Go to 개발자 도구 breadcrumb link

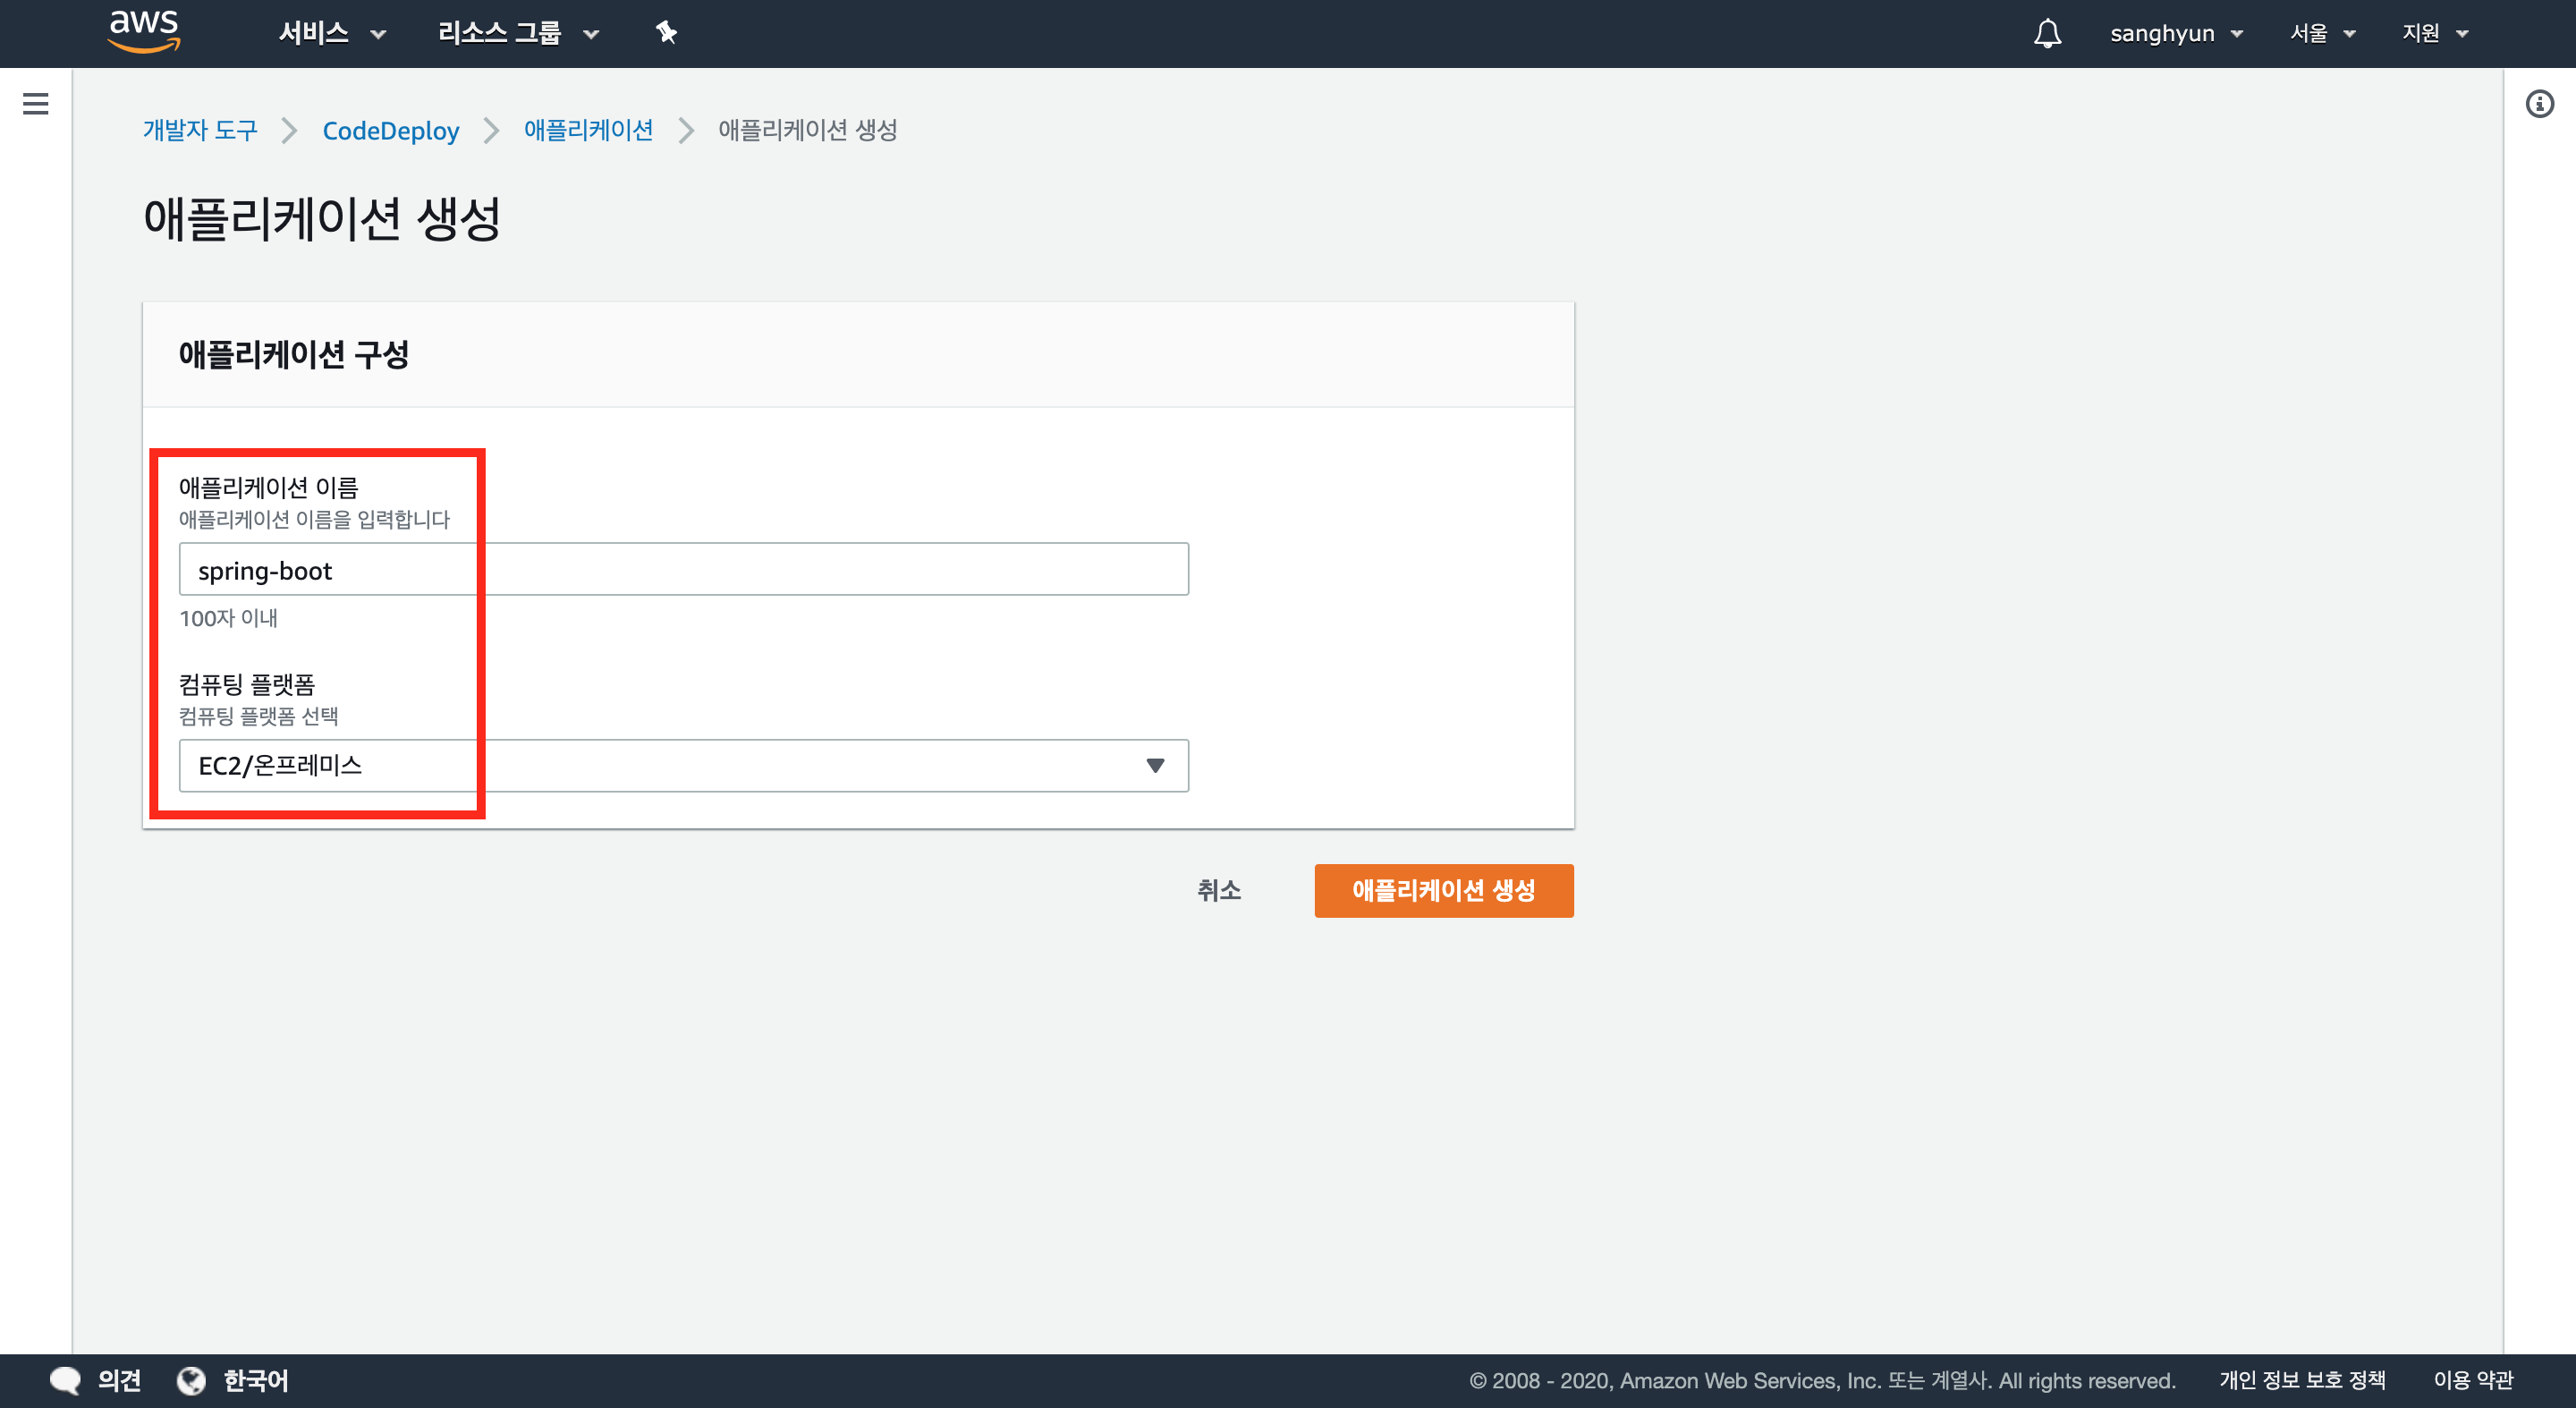click(x=200, y=130)
